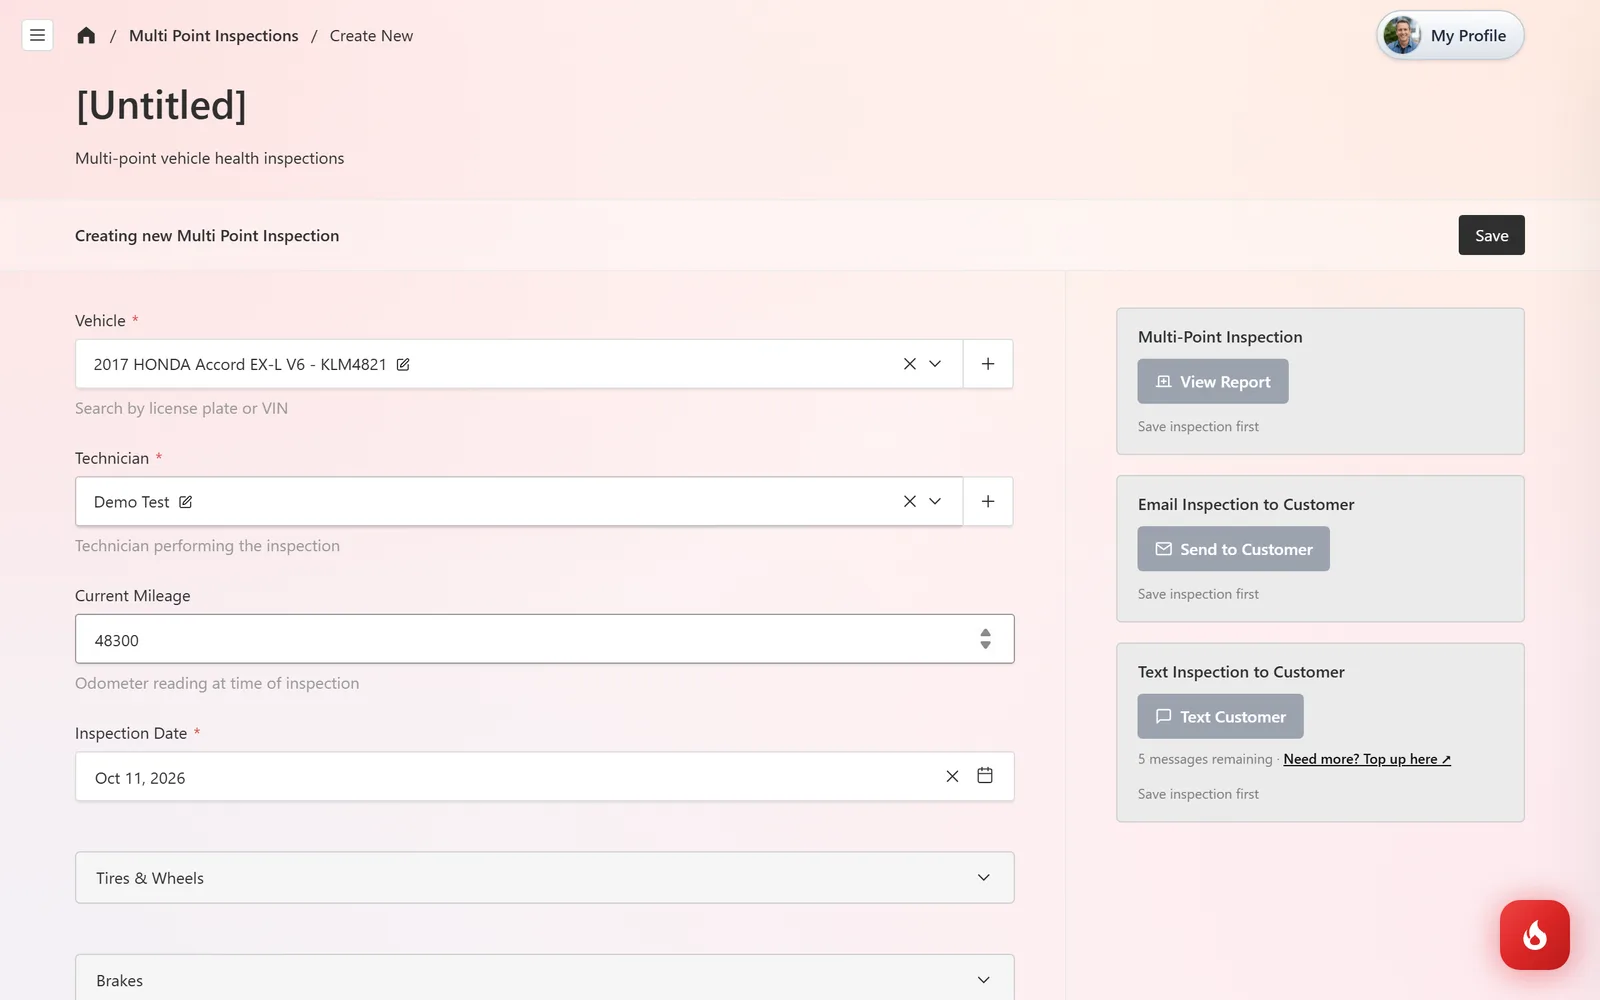Adjust mileage using the stepper arrows

[x=985, y=639]
